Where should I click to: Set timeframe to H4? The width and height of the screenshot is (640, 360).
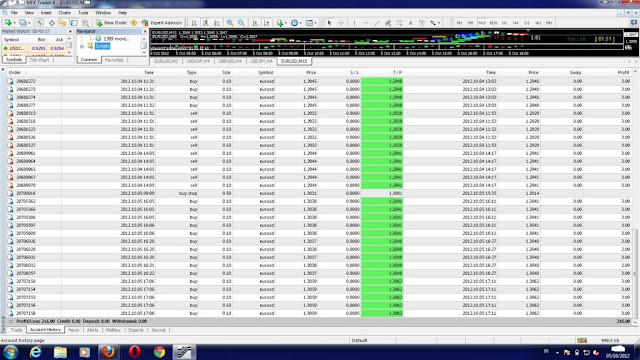coord(516,23)
